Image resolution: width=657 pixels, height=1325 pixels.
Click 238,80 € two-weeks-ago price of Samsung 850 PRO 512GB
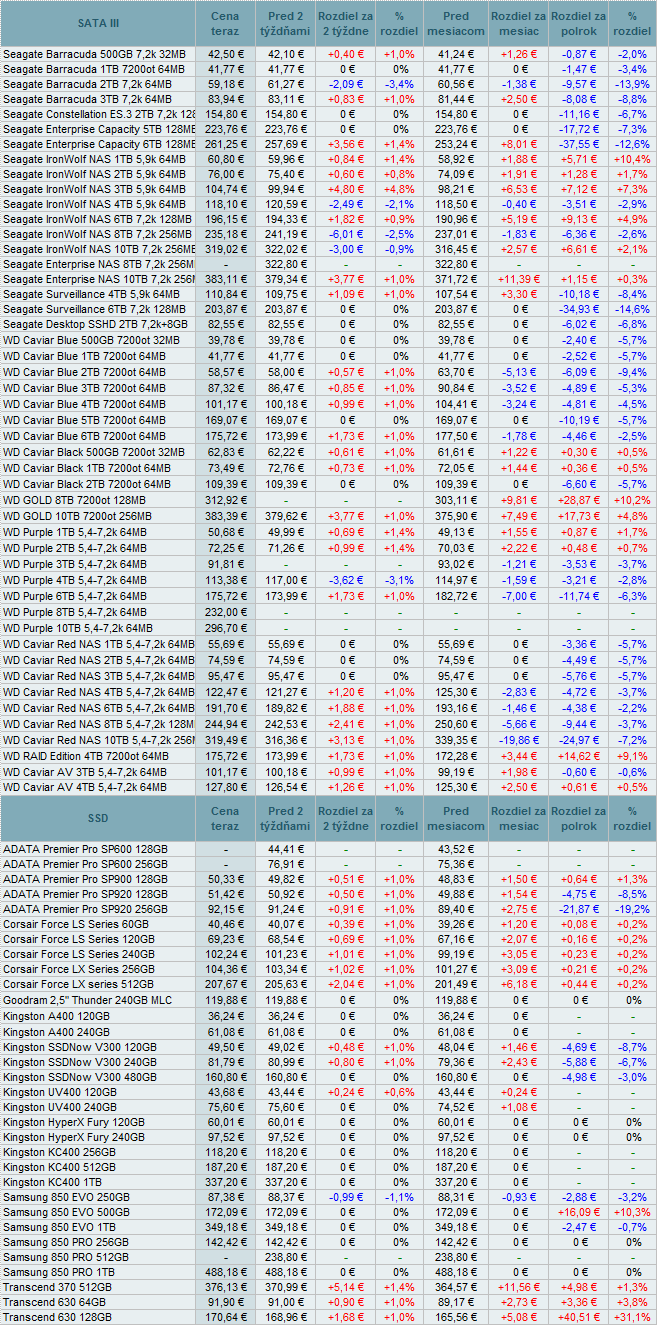(x=286, y=1258)
